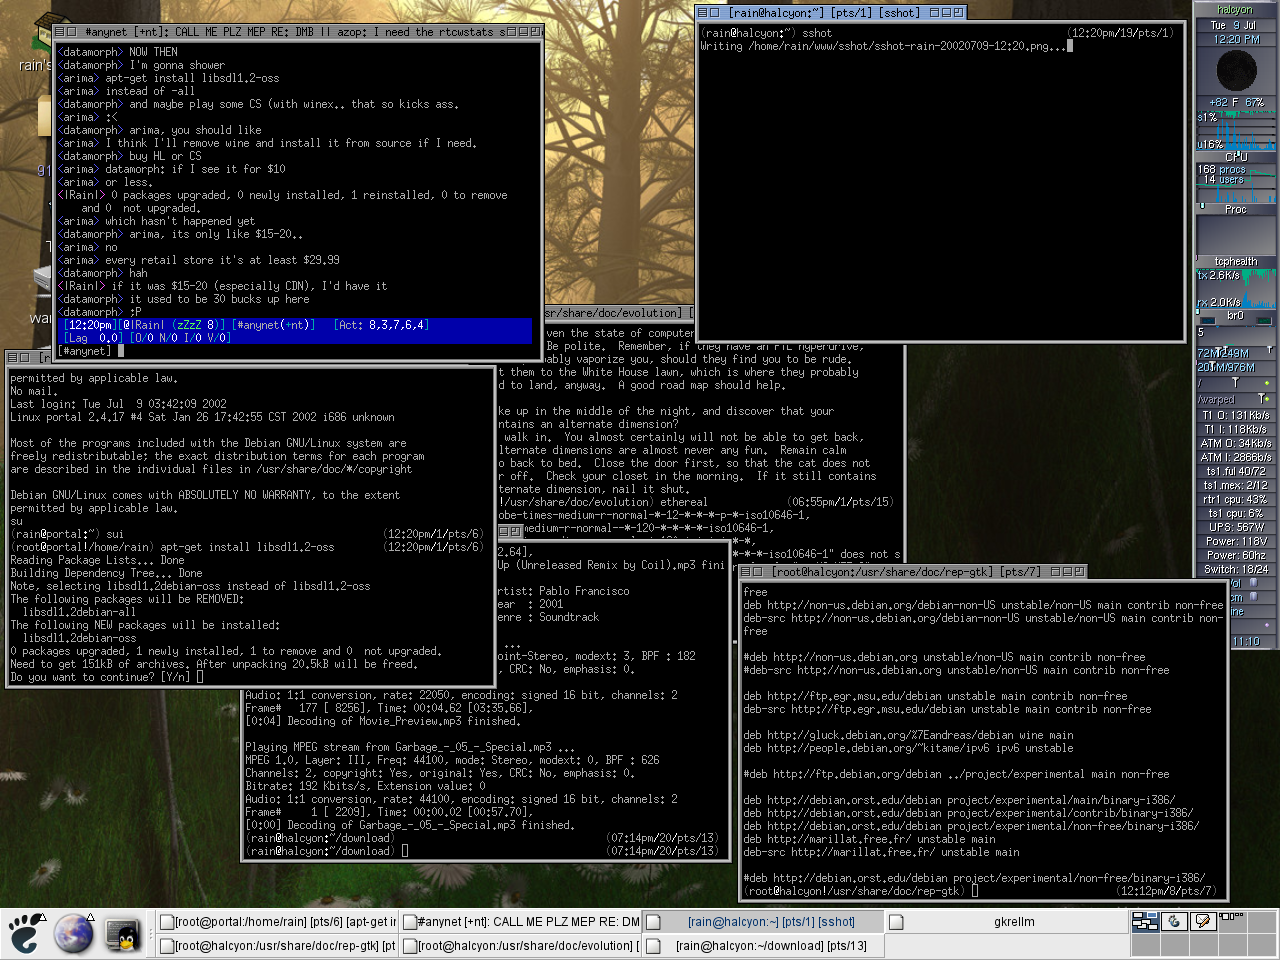Click the CPU usage chart in gkrellm
The image size is (1280, 960).
[1236, 129]
